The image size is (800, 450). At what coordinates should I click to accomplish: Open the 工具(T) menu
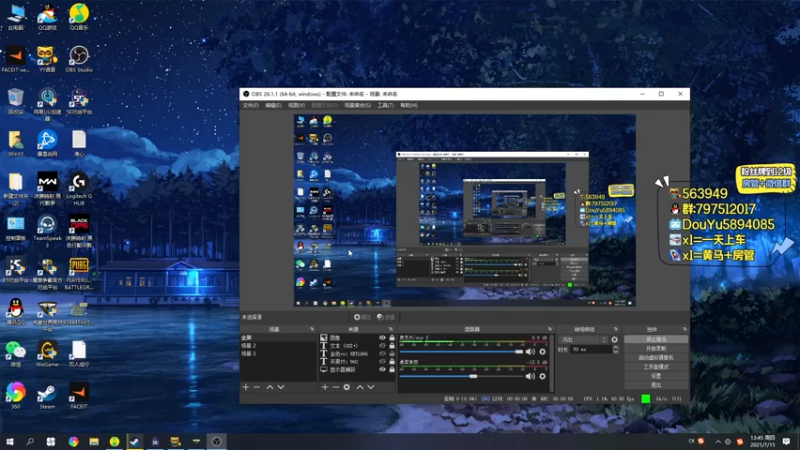pos(385,105)
